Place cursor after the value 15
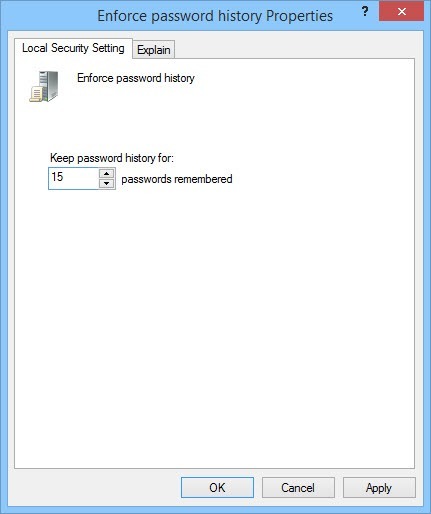Image resolution: width=431 pixels, height=514 pixels. [x=64, y=177]
